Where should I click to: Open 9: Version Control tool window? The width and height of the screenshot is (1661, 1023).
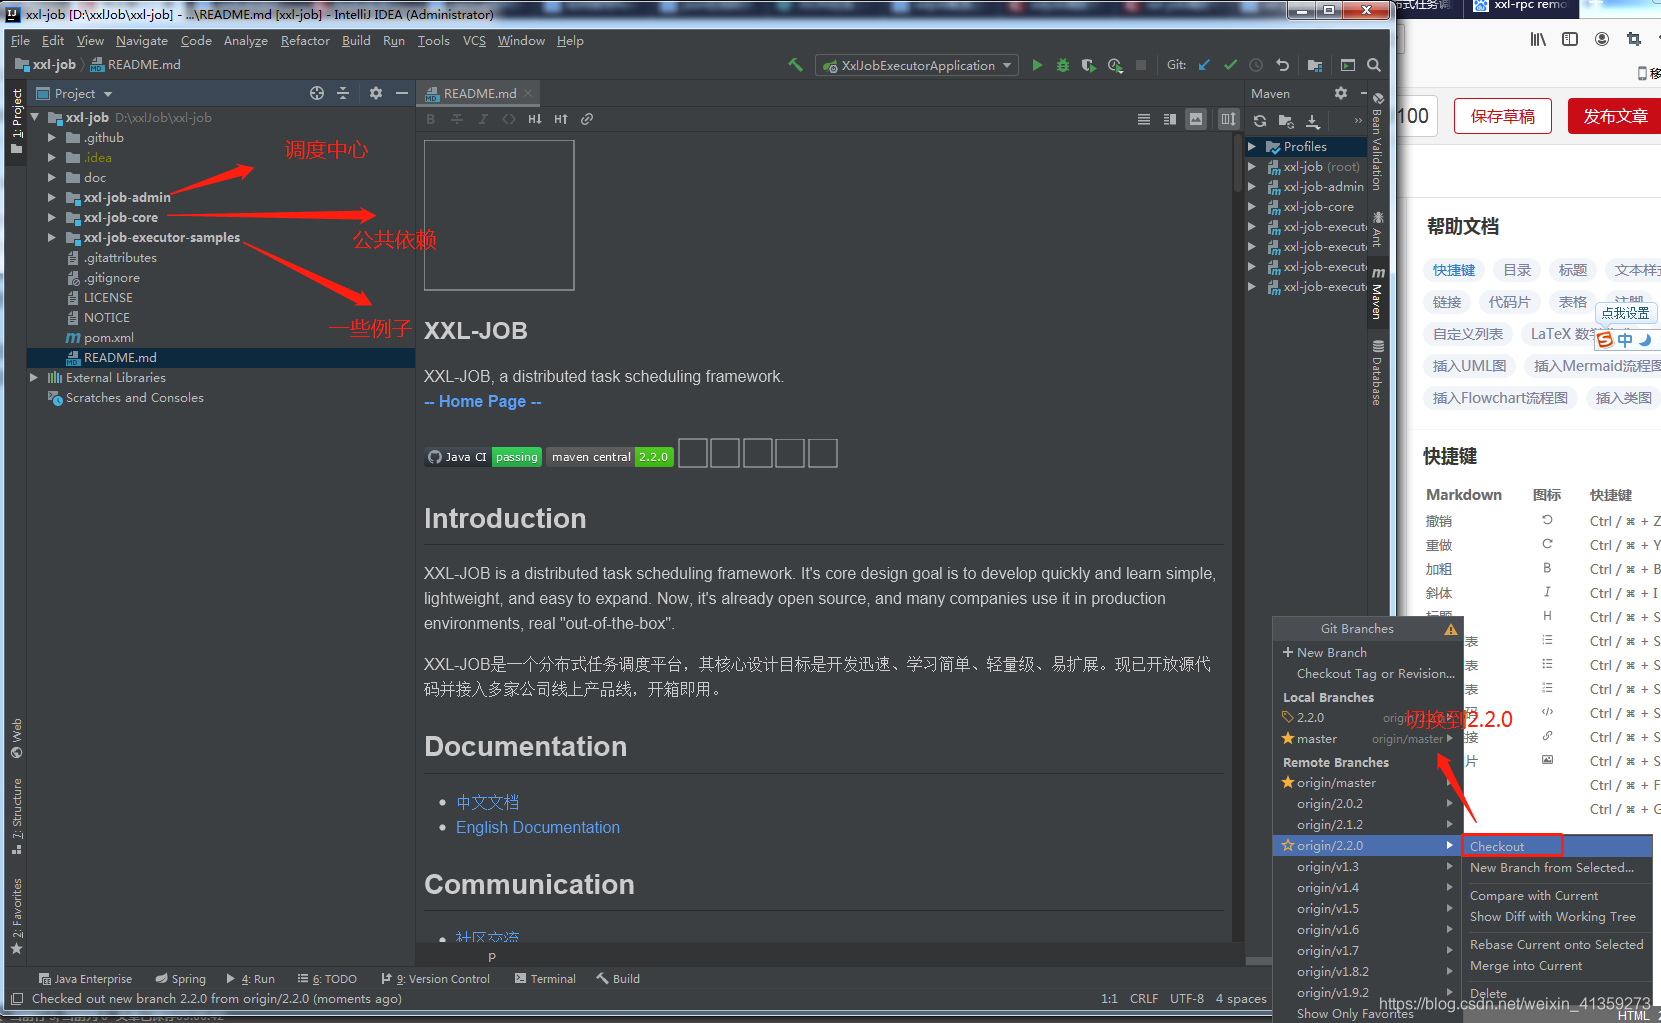436,979
